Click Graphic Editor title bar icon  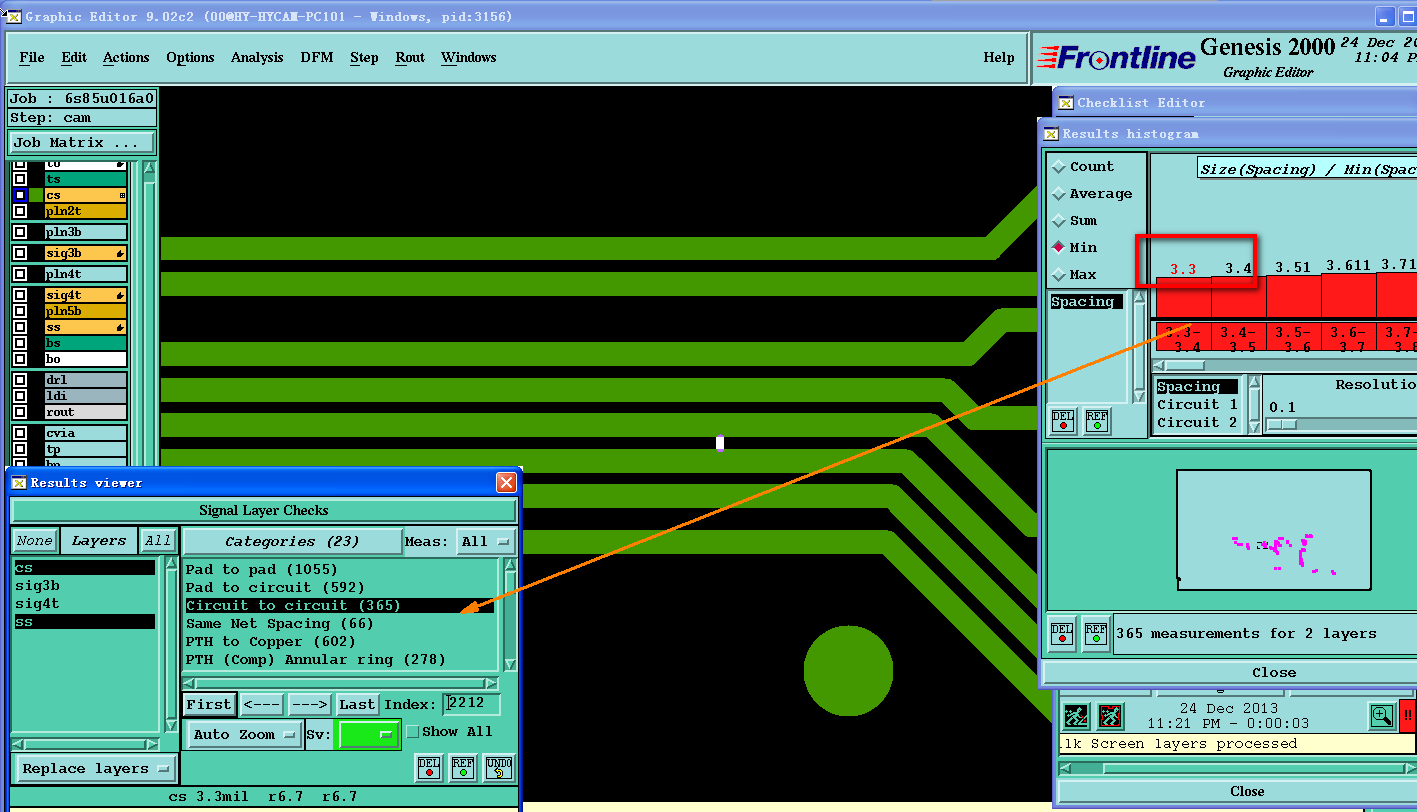pos(14,16)
